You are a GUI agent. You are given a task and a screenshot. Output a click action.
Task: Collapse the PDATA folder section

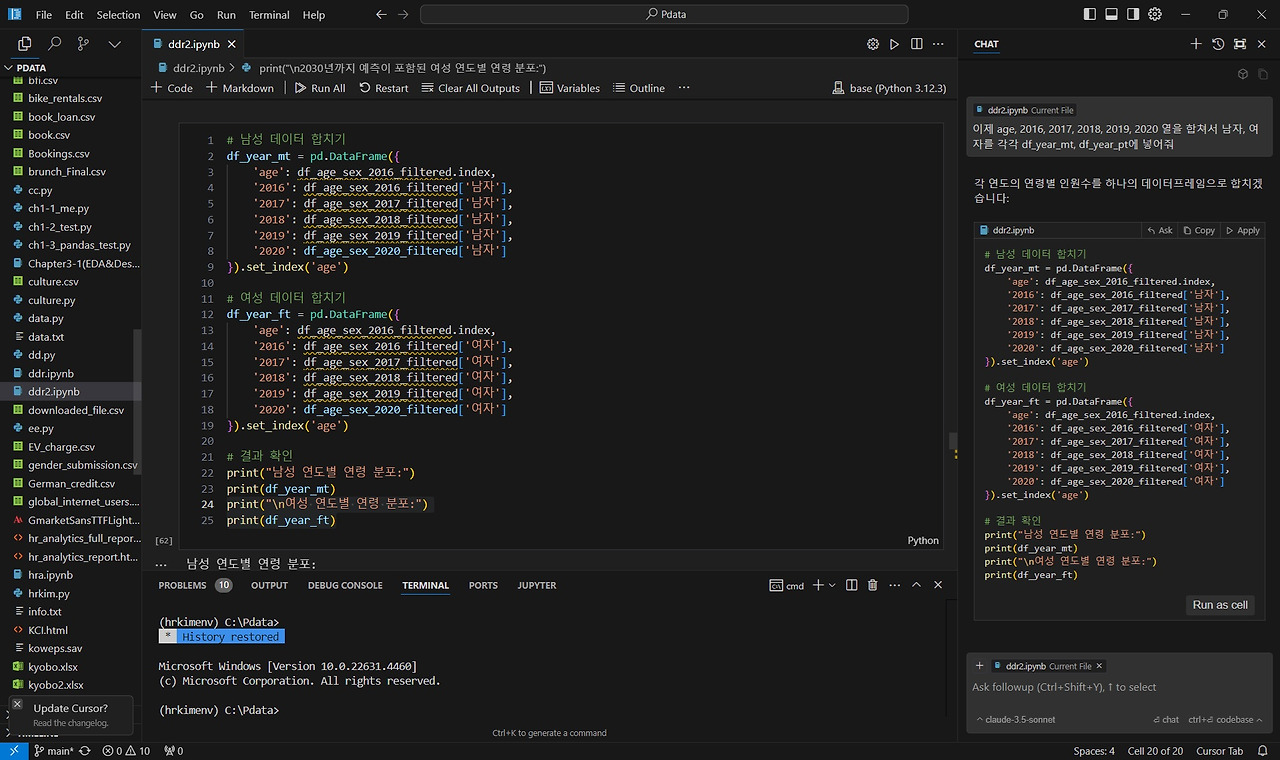tap(70, 68)
